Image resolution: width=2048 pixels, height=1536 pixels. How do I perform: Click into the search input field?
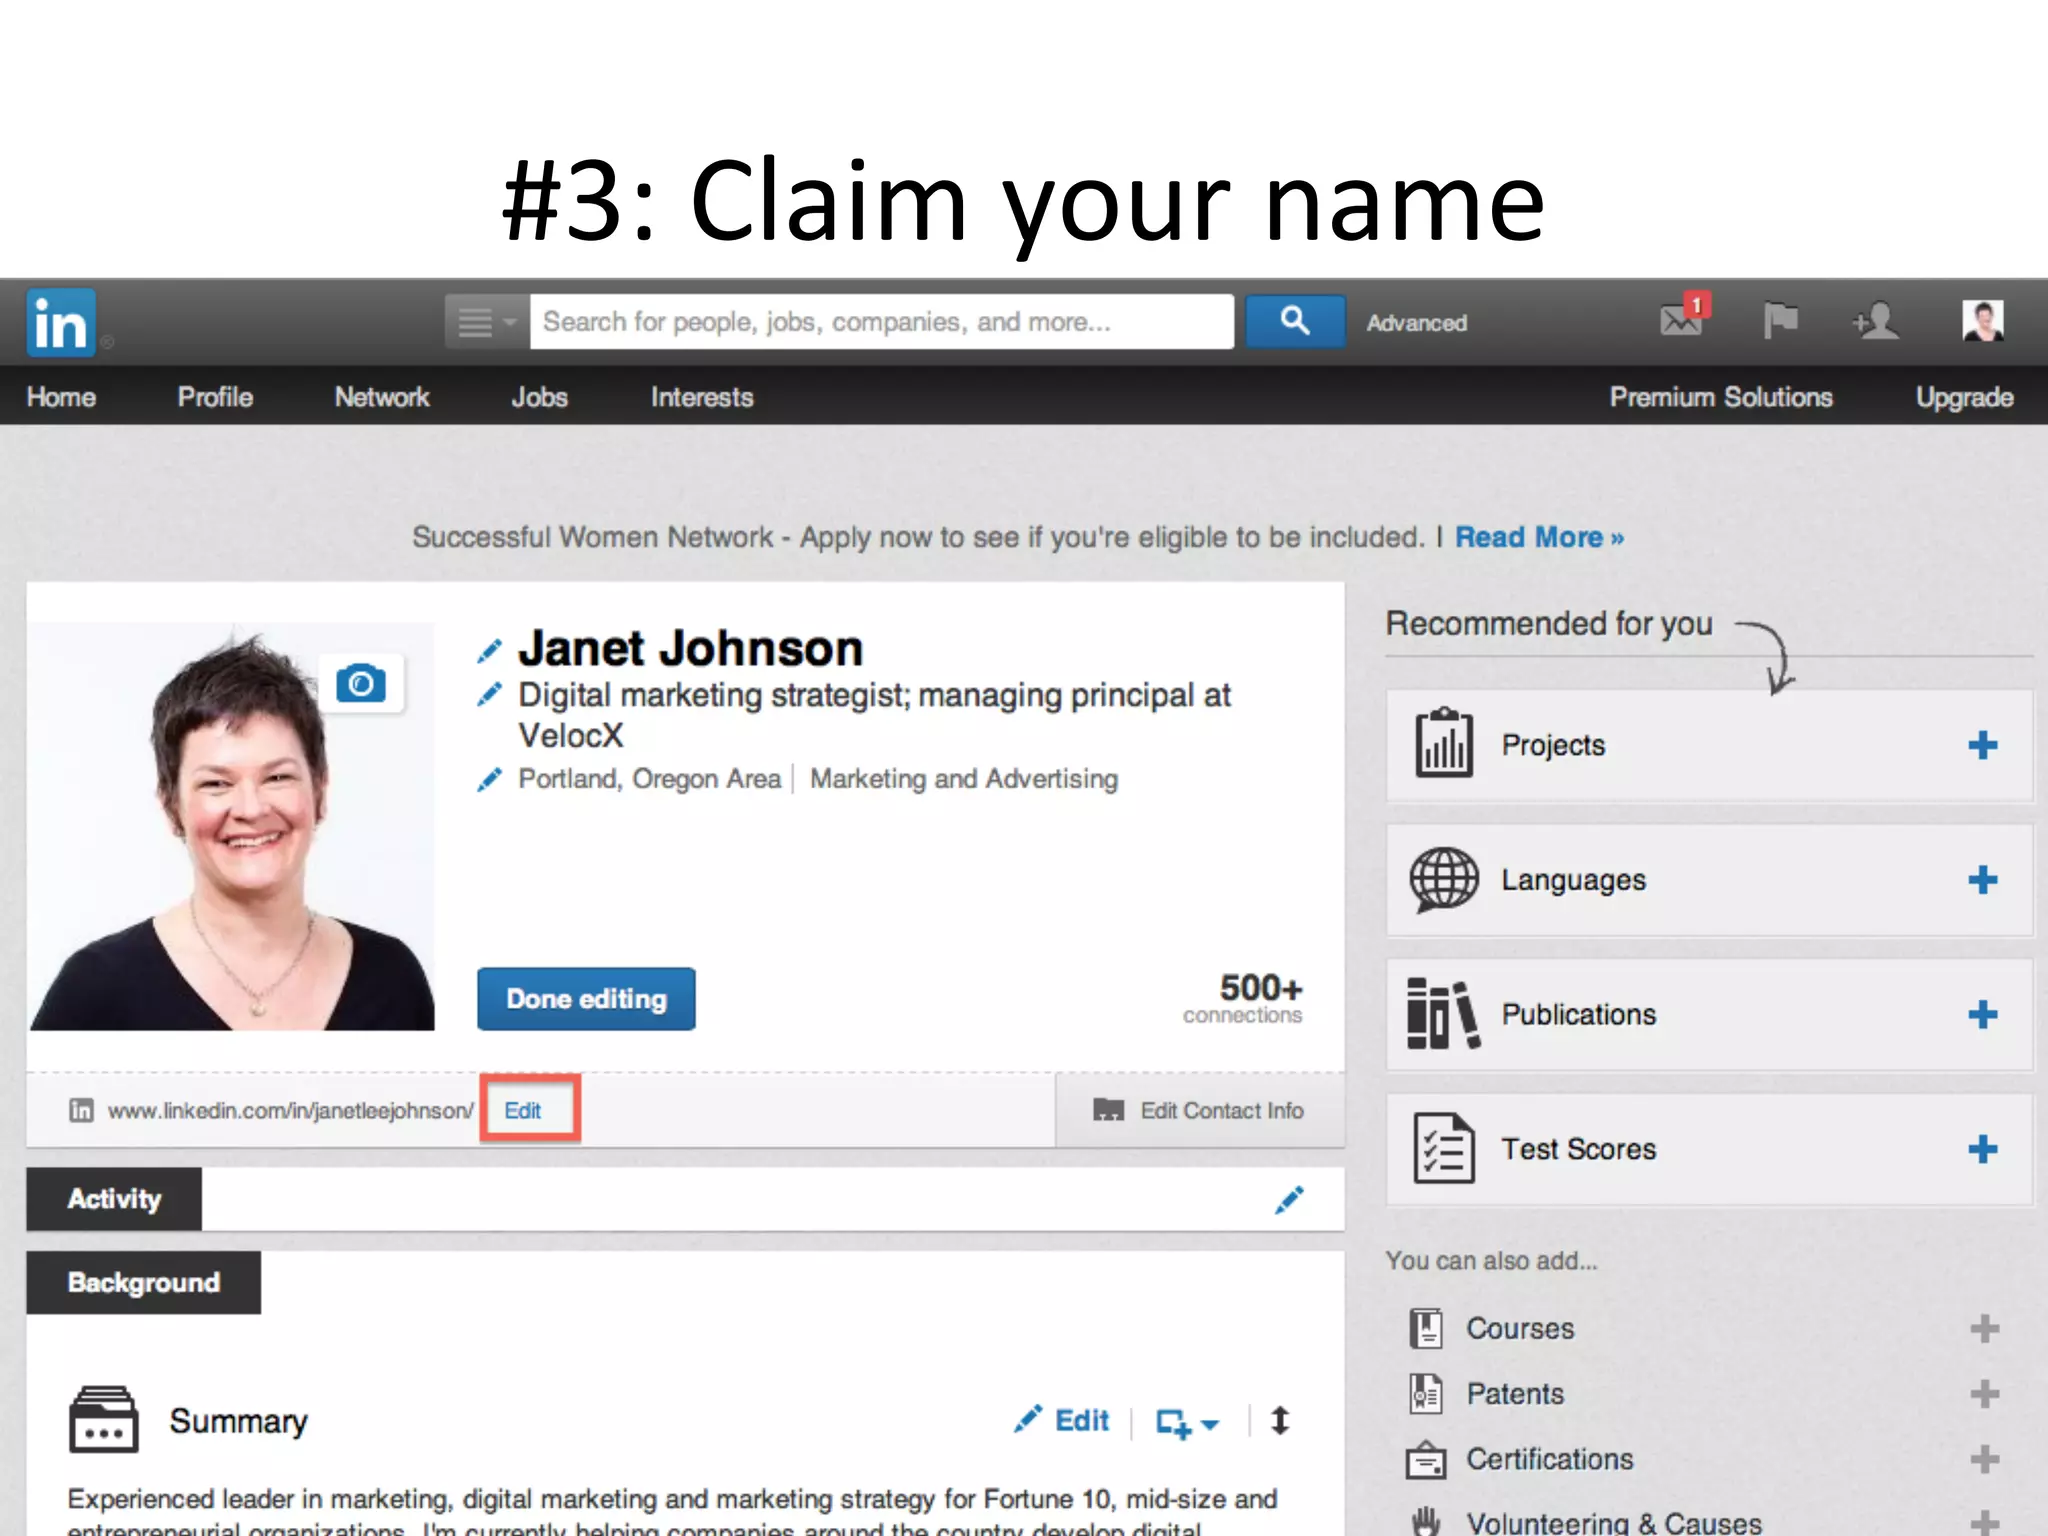(880, 322)
